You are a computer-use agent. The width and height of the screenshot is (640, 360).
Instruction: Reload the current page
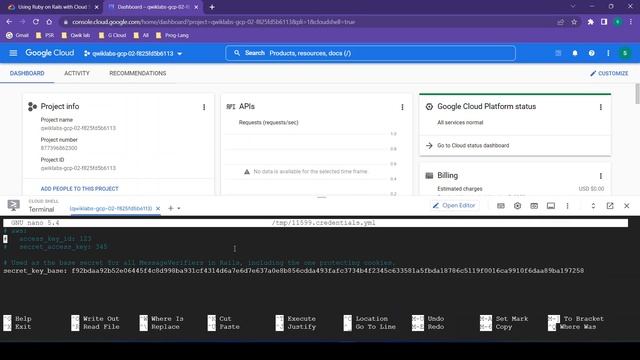[36, 22]
